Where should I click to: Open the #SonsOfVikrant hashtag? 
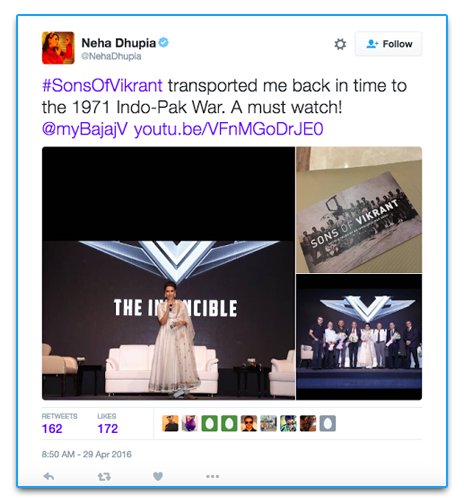click(102, 86)
